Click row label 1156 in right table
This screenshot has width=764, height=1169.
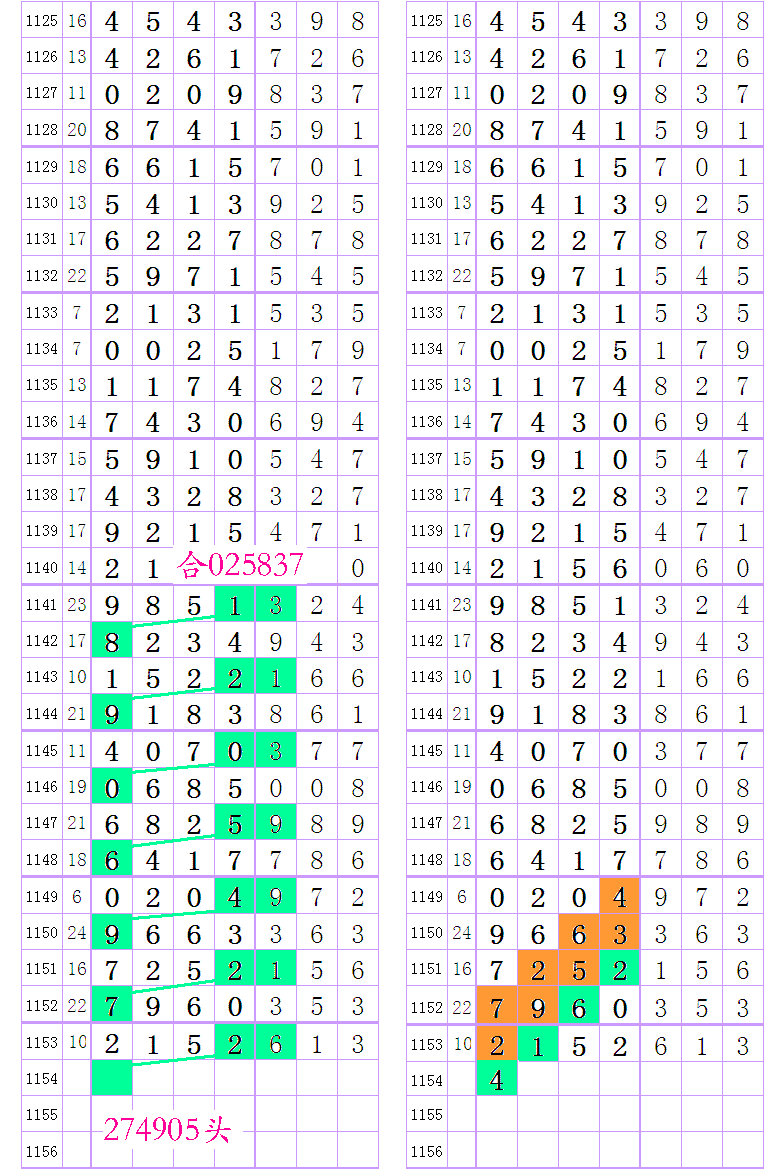point(426,1151)
